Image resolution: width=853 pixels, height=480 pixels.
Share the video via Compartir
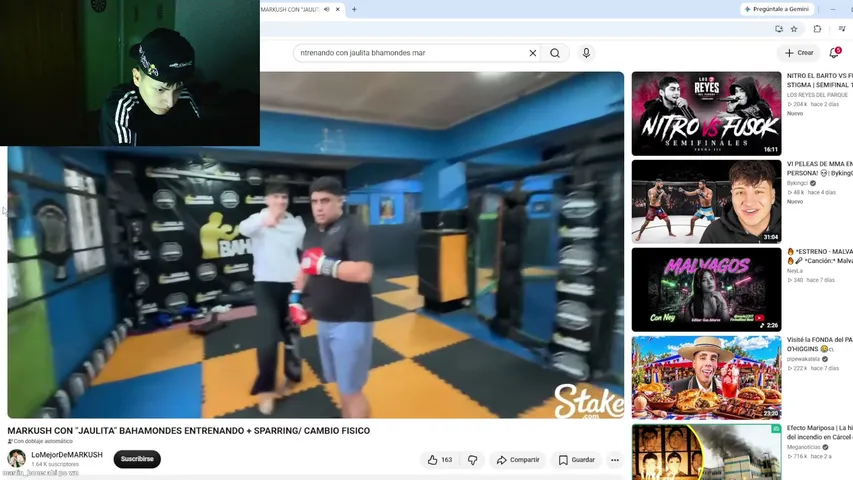point(518,460)
